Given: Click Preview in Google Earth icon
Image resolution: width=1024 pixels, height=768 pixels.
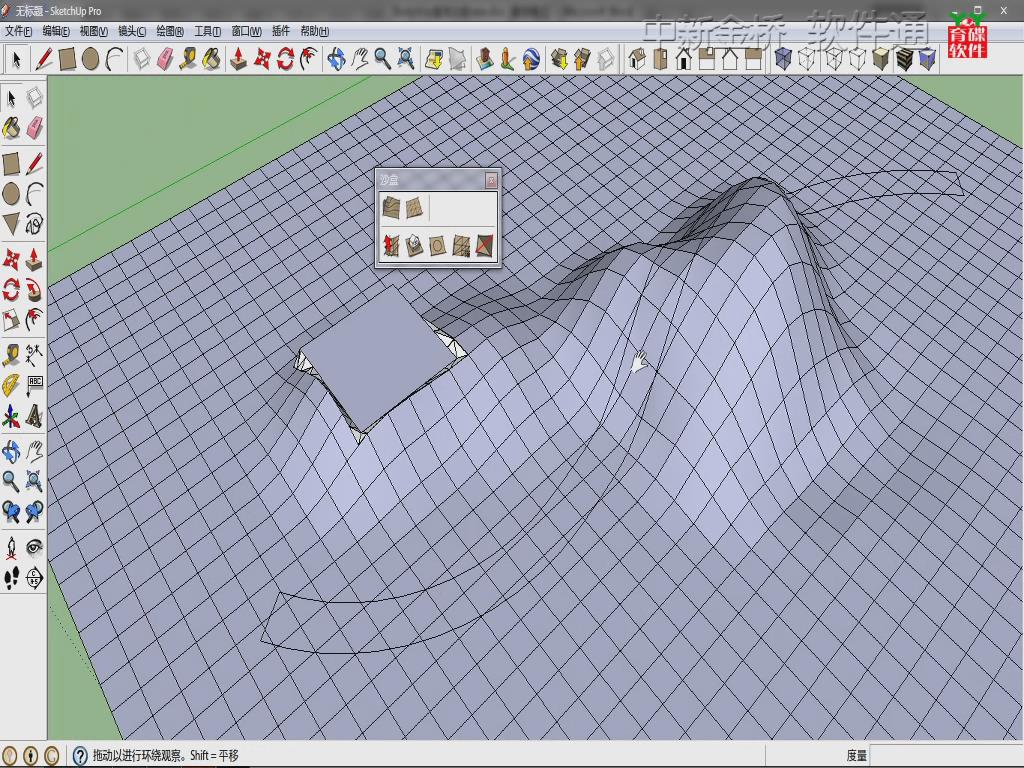Looking at the screenshot, I should 532,59.
